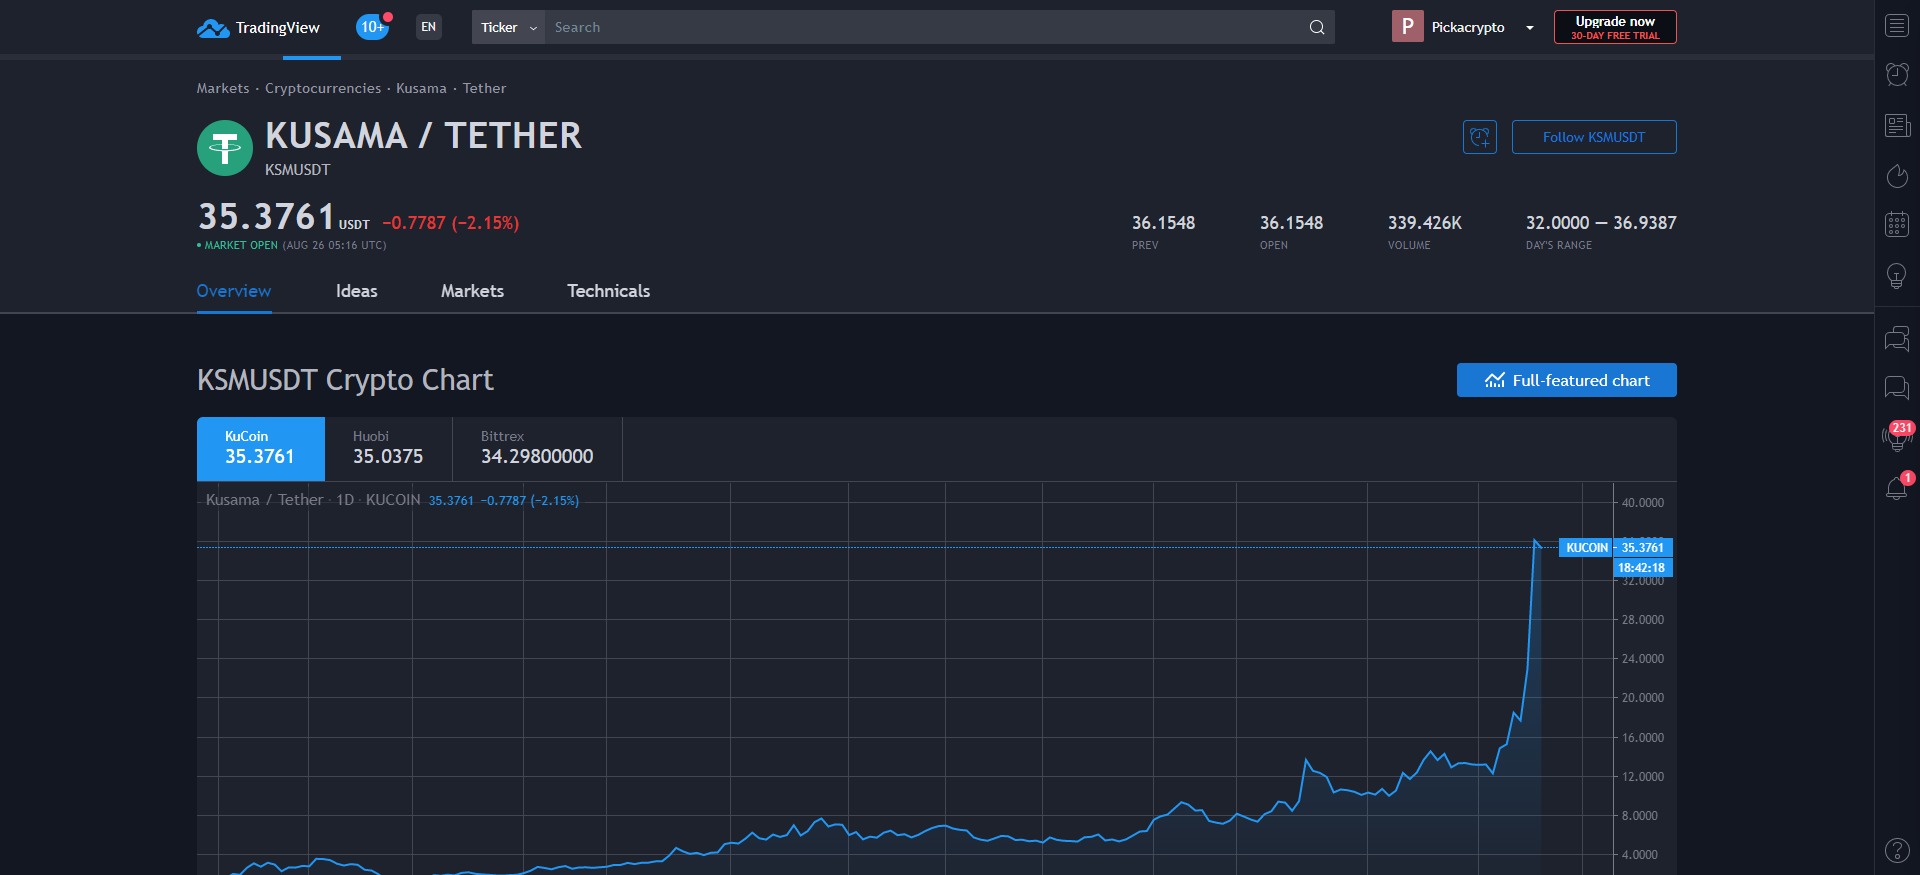This screenshot has width=1920, height=875.
Task: Open the Ticker search type dropdown
Action: click(x=508, y=27)
